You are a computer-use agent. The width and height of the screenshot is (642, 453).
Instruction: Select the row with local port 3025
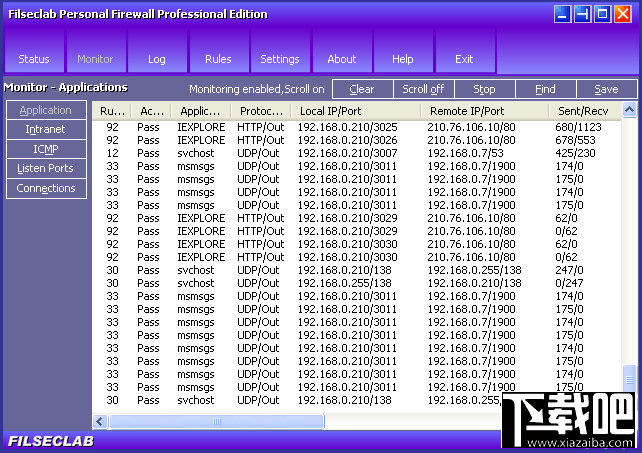[x=356, y=127]
